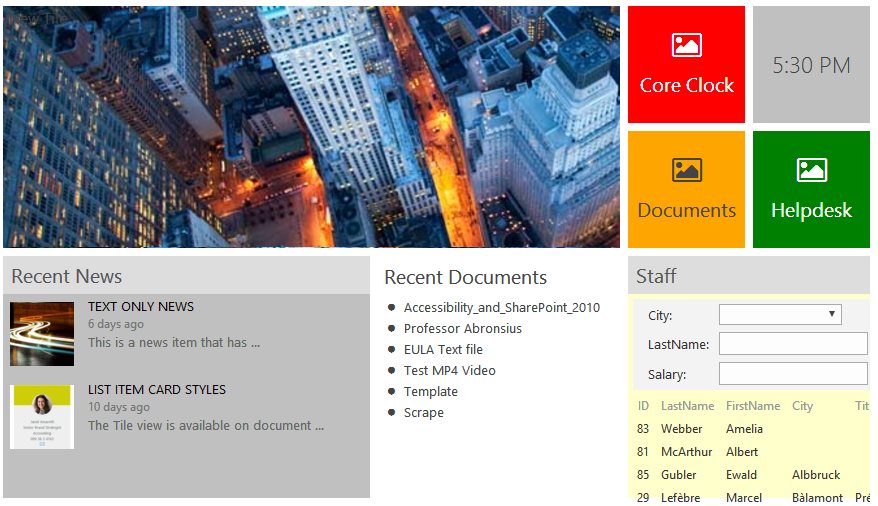878x506 pixels.
Task: Open the green Helpdesk tile
Action: (811, 189)
